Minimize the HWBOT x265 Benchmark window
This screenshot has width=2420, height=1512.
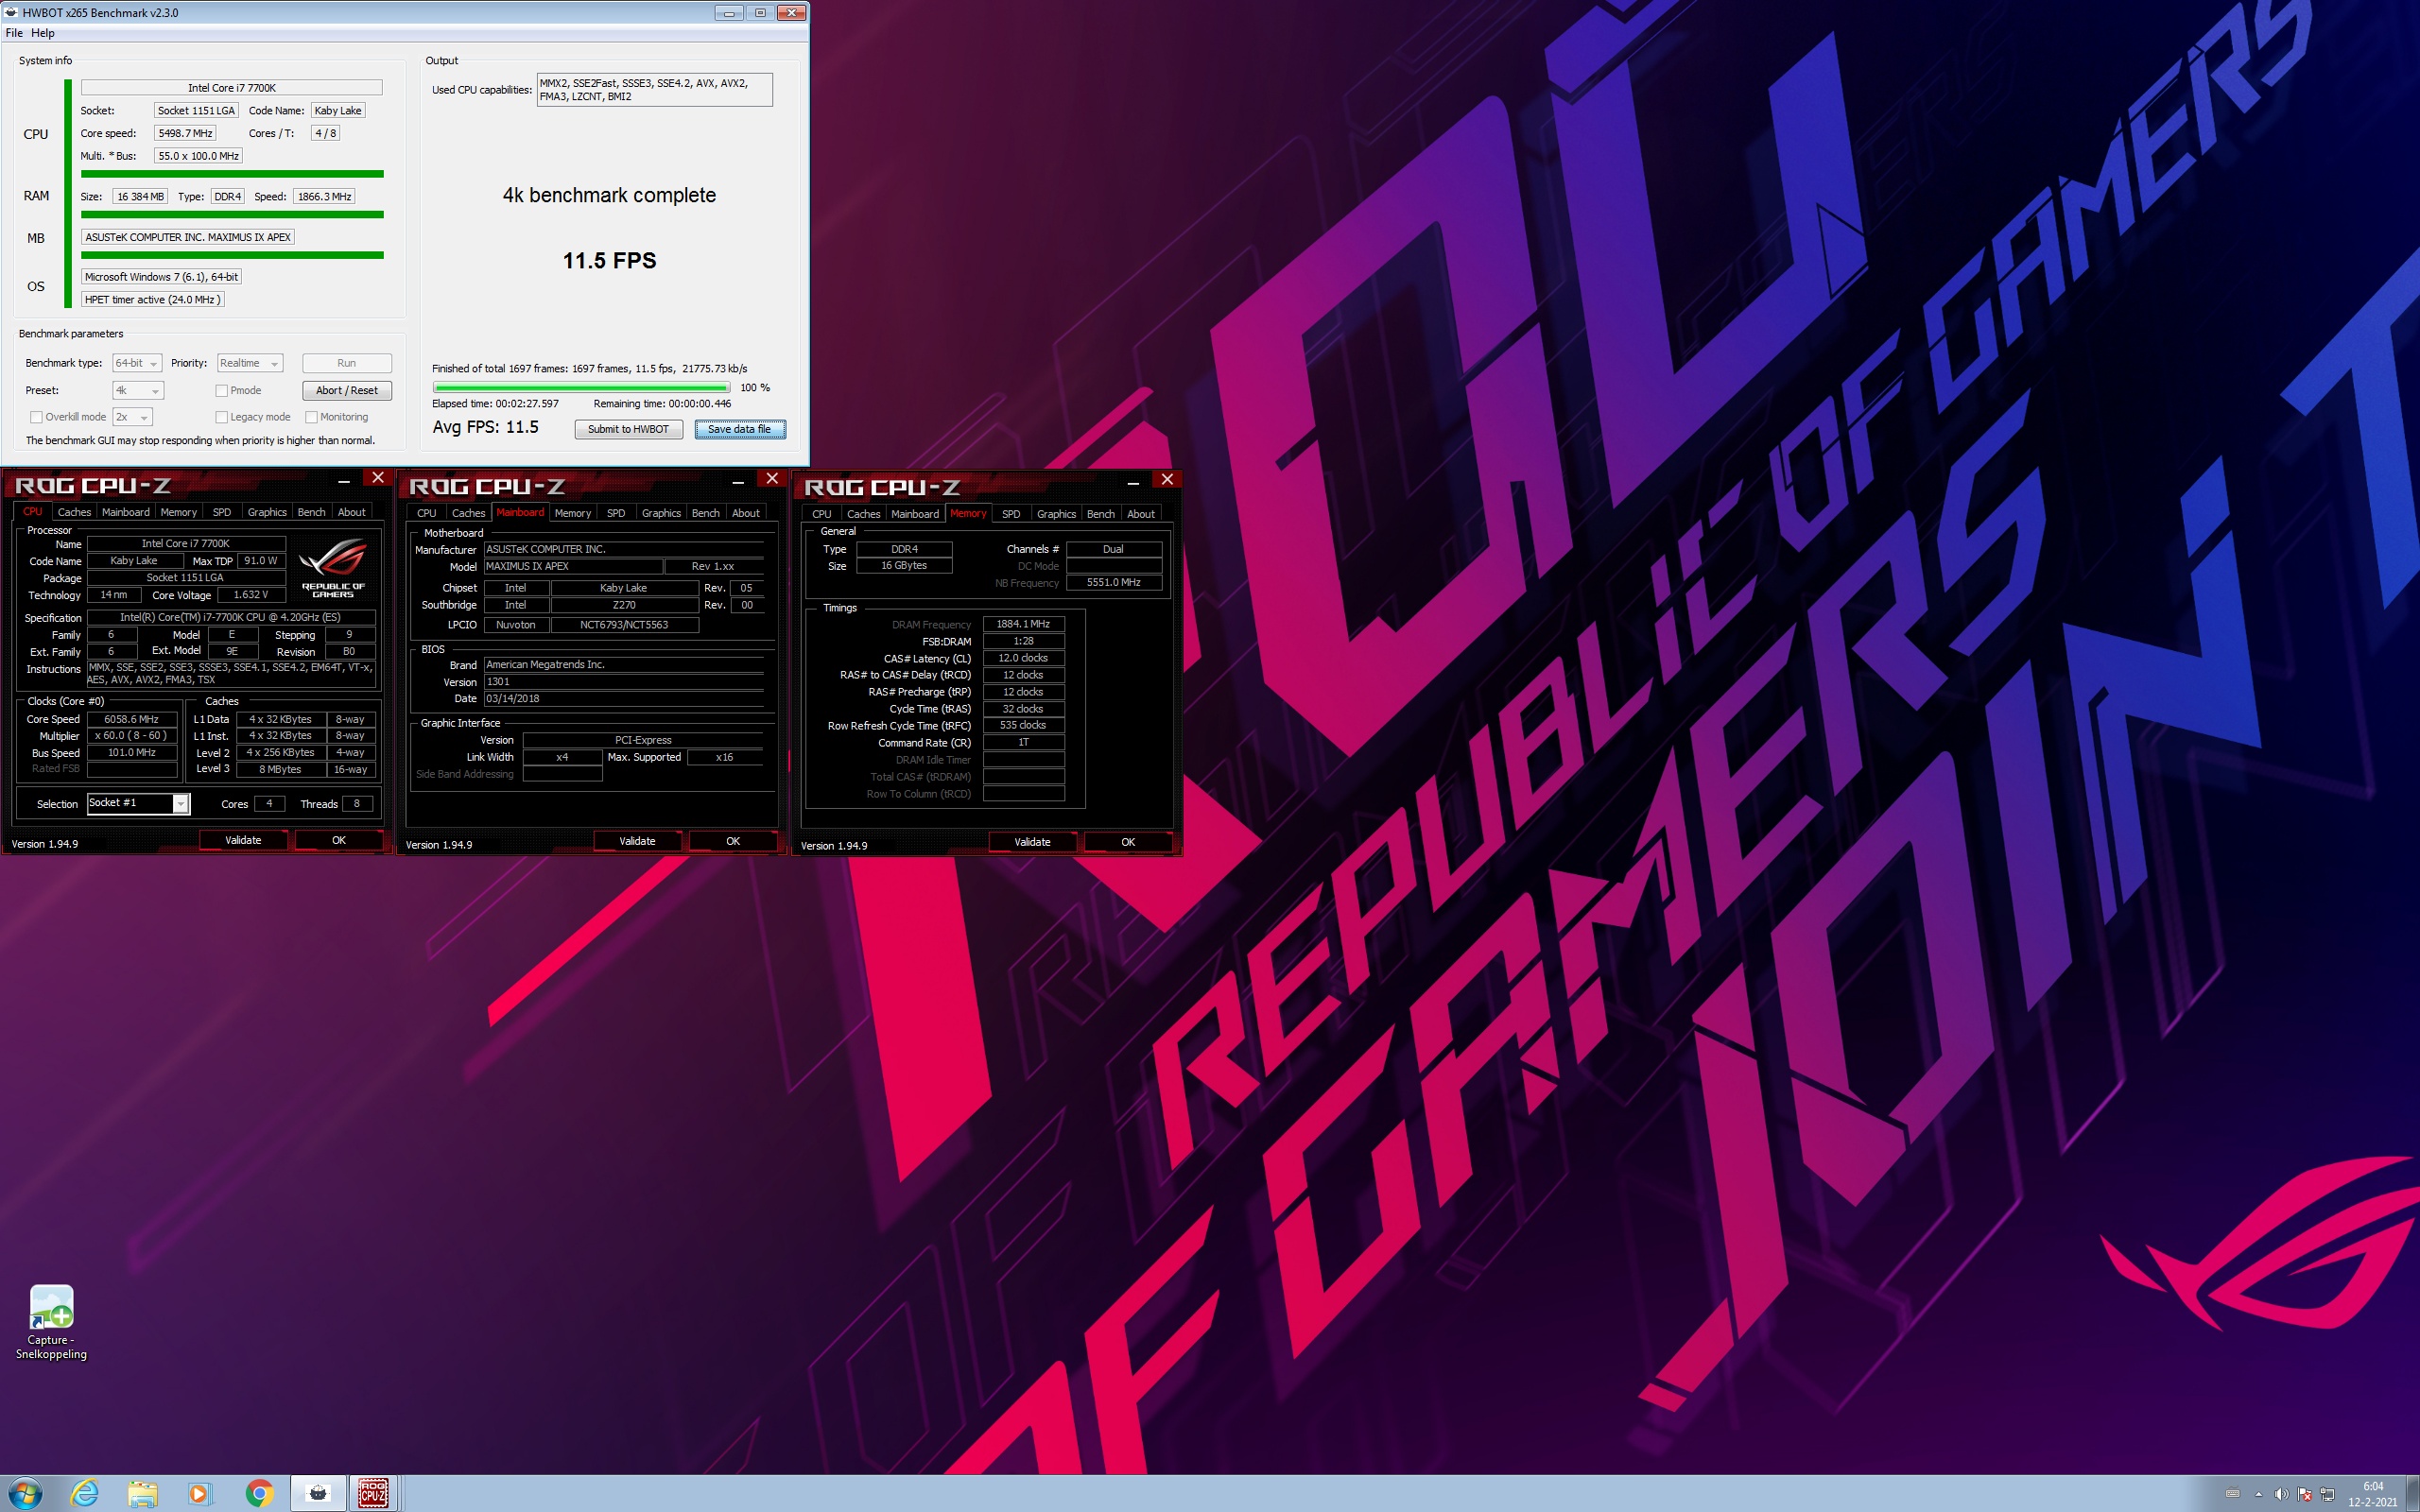(729, 12)
